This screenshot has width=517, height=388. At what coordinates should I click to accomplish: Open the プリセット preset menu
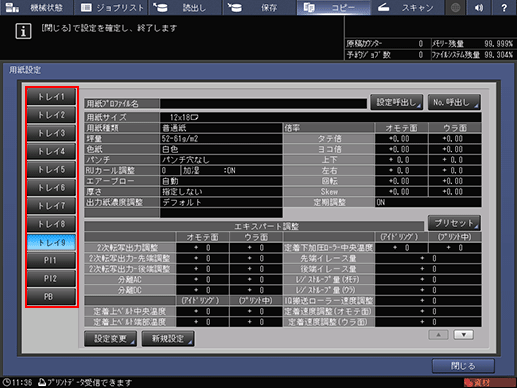pos(454,223)
